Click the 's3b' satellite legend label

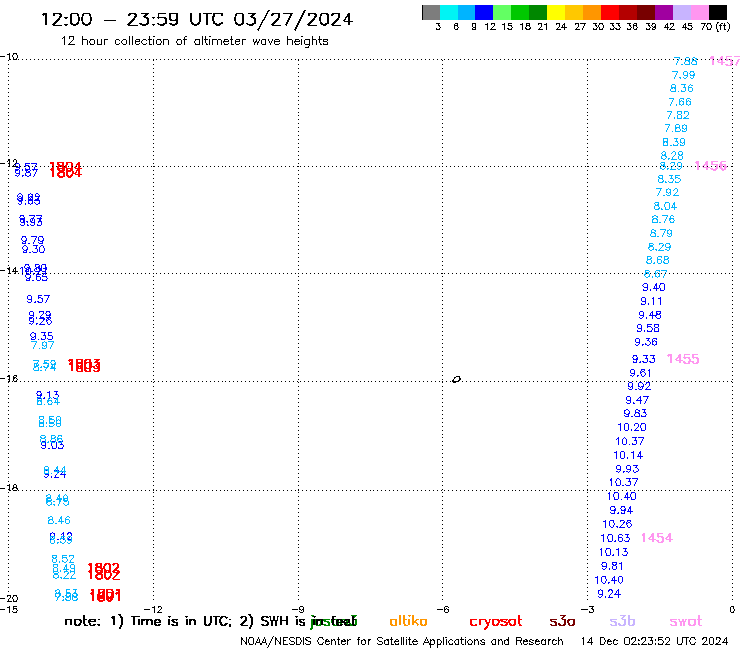pyautogui.click(x=622, y=621)
